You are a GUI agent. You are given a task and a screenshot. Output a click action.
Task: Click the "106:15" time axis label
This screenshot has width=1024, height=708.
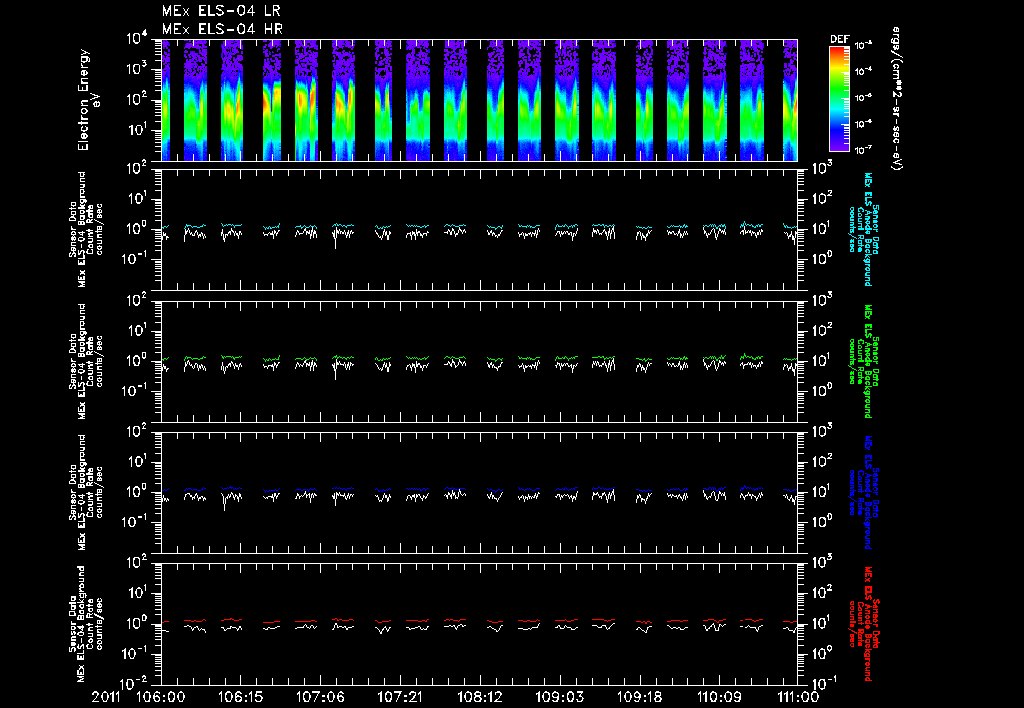tap(240, 697)
